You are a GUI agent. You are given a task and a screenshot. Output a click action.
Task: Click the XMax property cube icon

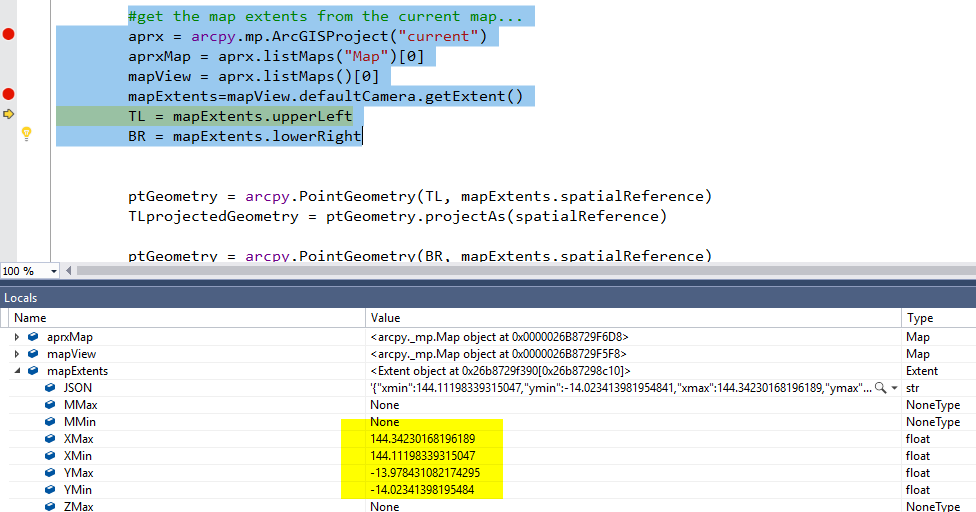click(x=50, y=439)
